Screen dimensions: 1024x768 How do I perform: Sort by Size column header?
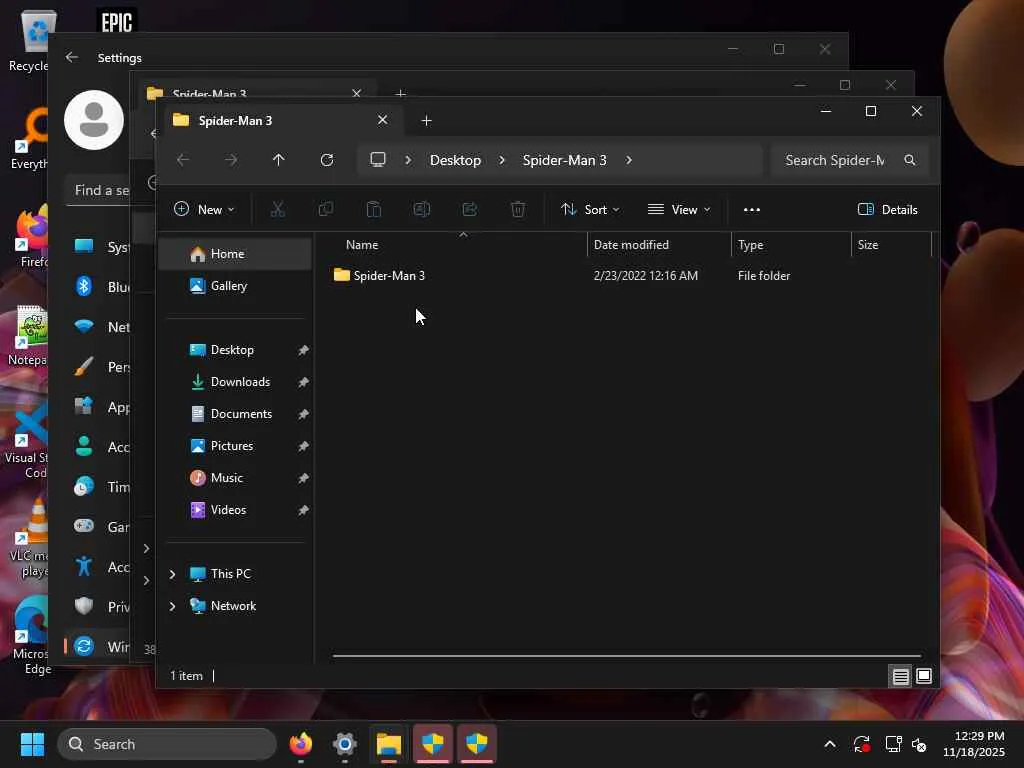(867, 245)
